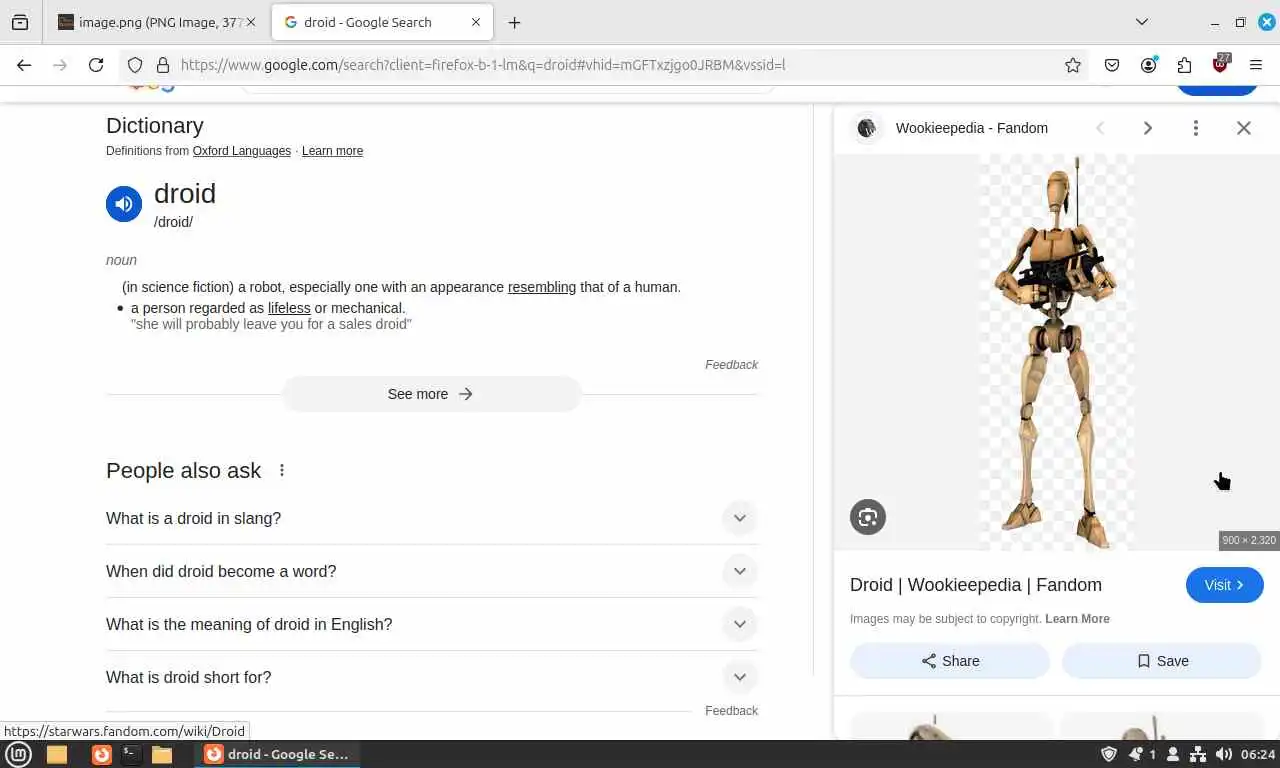Open the Firefox hamburger menu
This screenshot has height=768, width=1280.
click(1256, 65)
